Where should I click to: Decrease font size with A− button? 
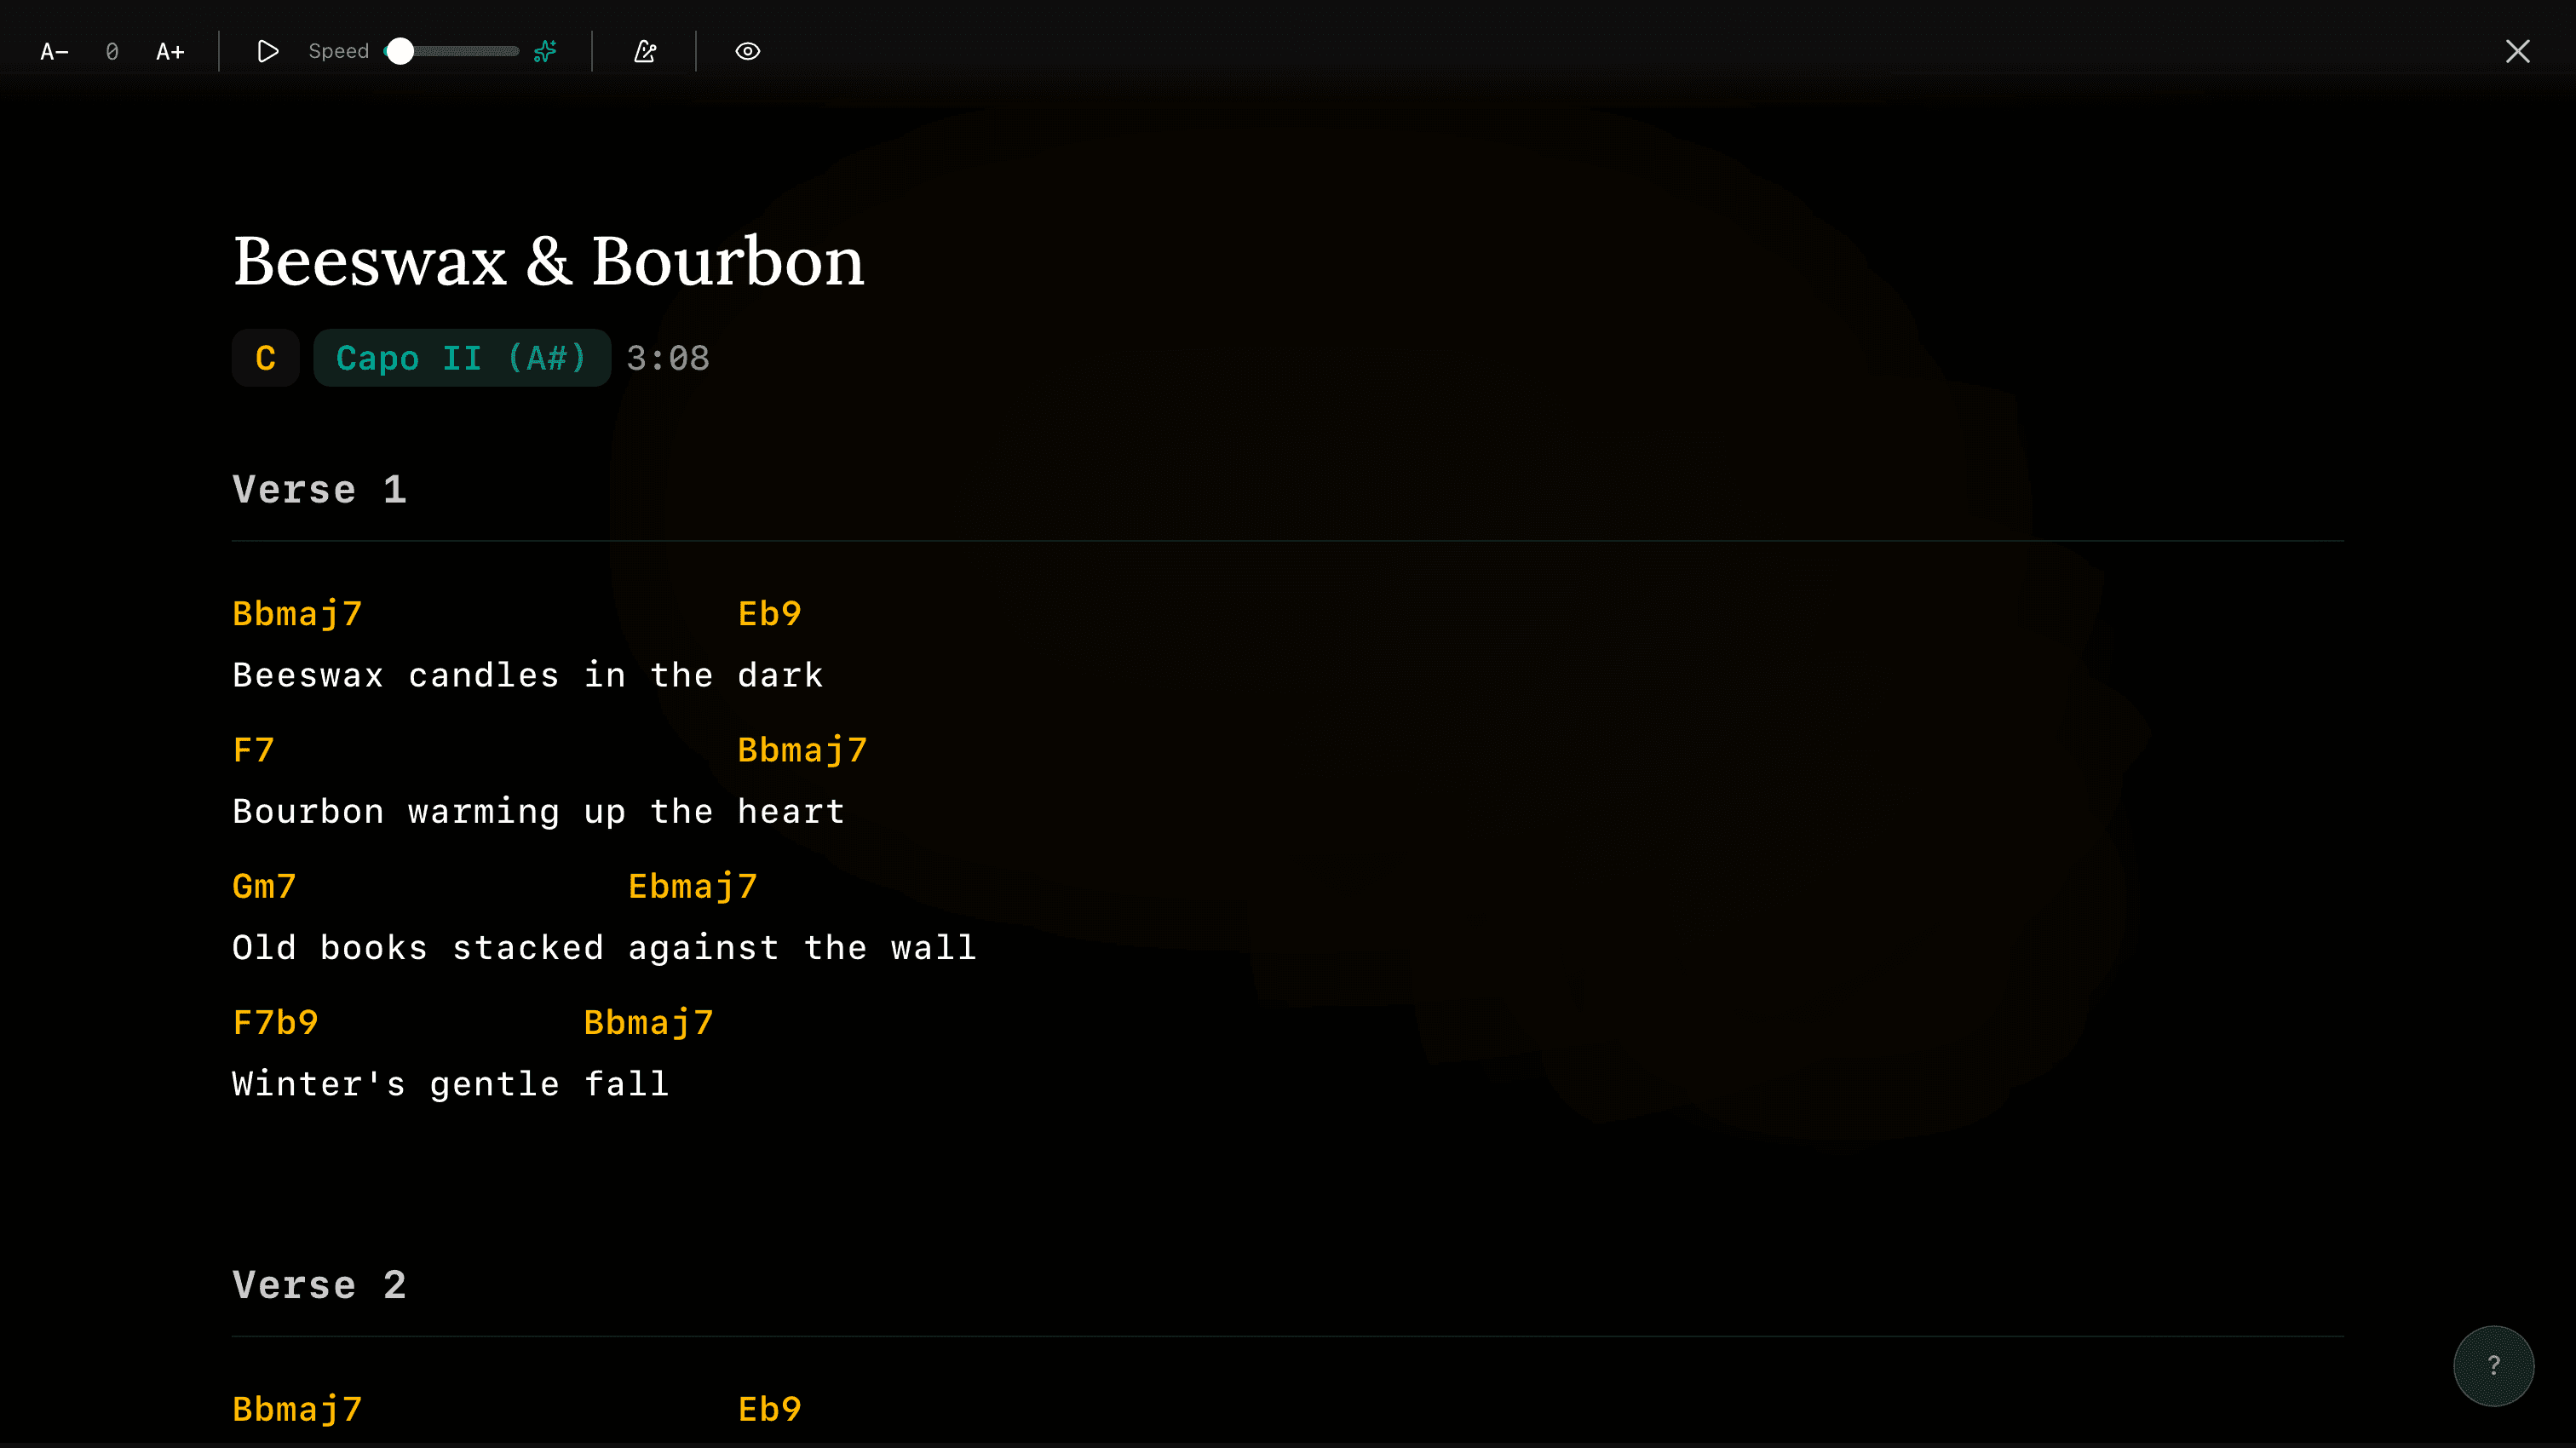54,52
